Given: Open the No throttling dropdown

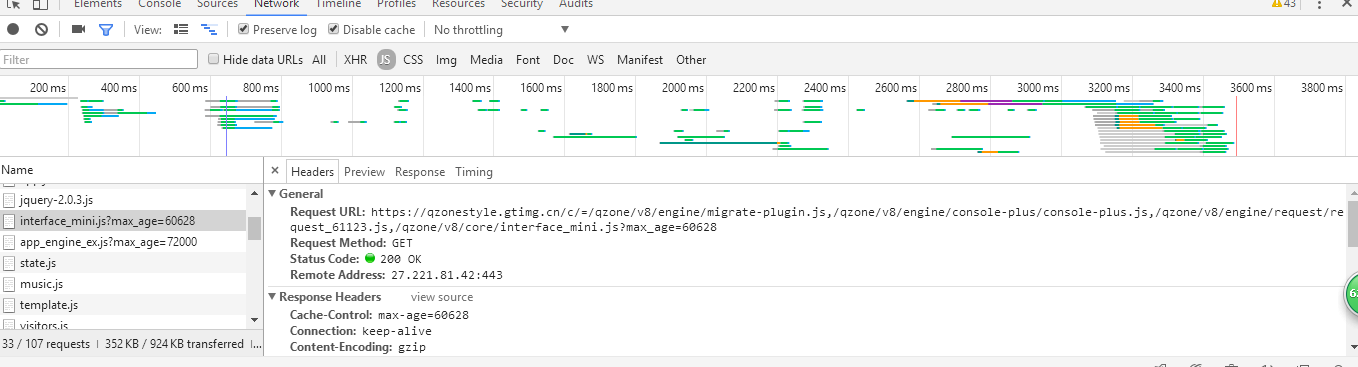Looking at the screenshot, I should click(x=501, y=30).
